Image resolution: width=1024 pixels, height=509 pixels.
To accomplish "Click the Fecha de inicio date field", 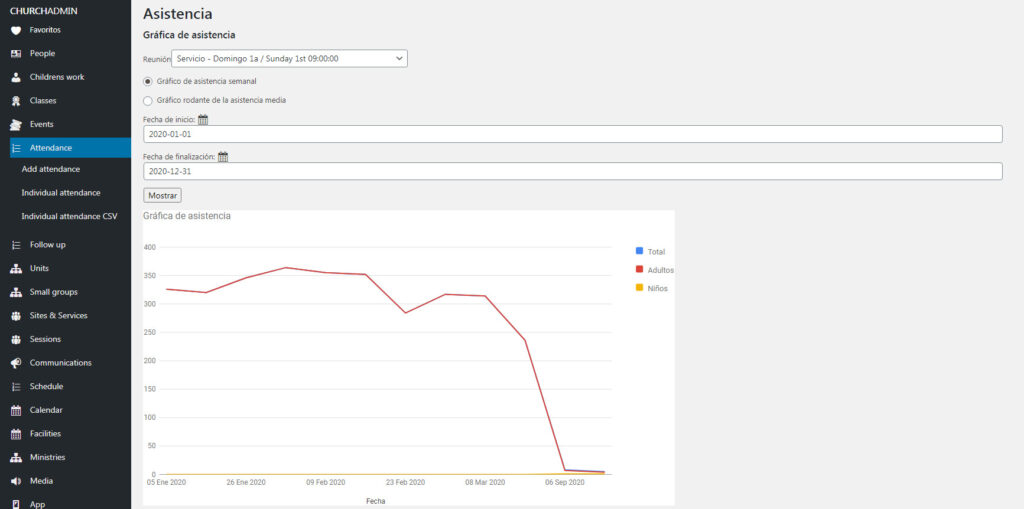I will point(572,134).
